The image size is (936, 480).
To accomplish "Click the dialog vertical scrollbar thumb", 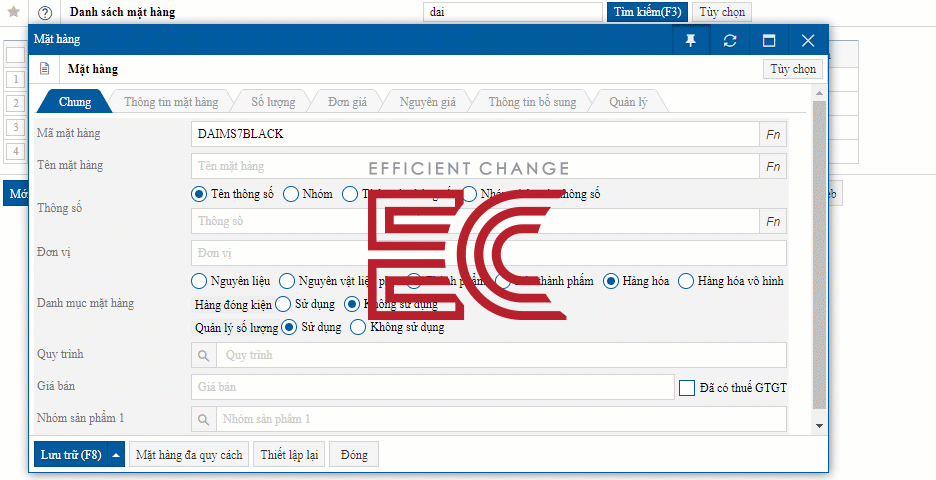I will [x=820, y=255].
